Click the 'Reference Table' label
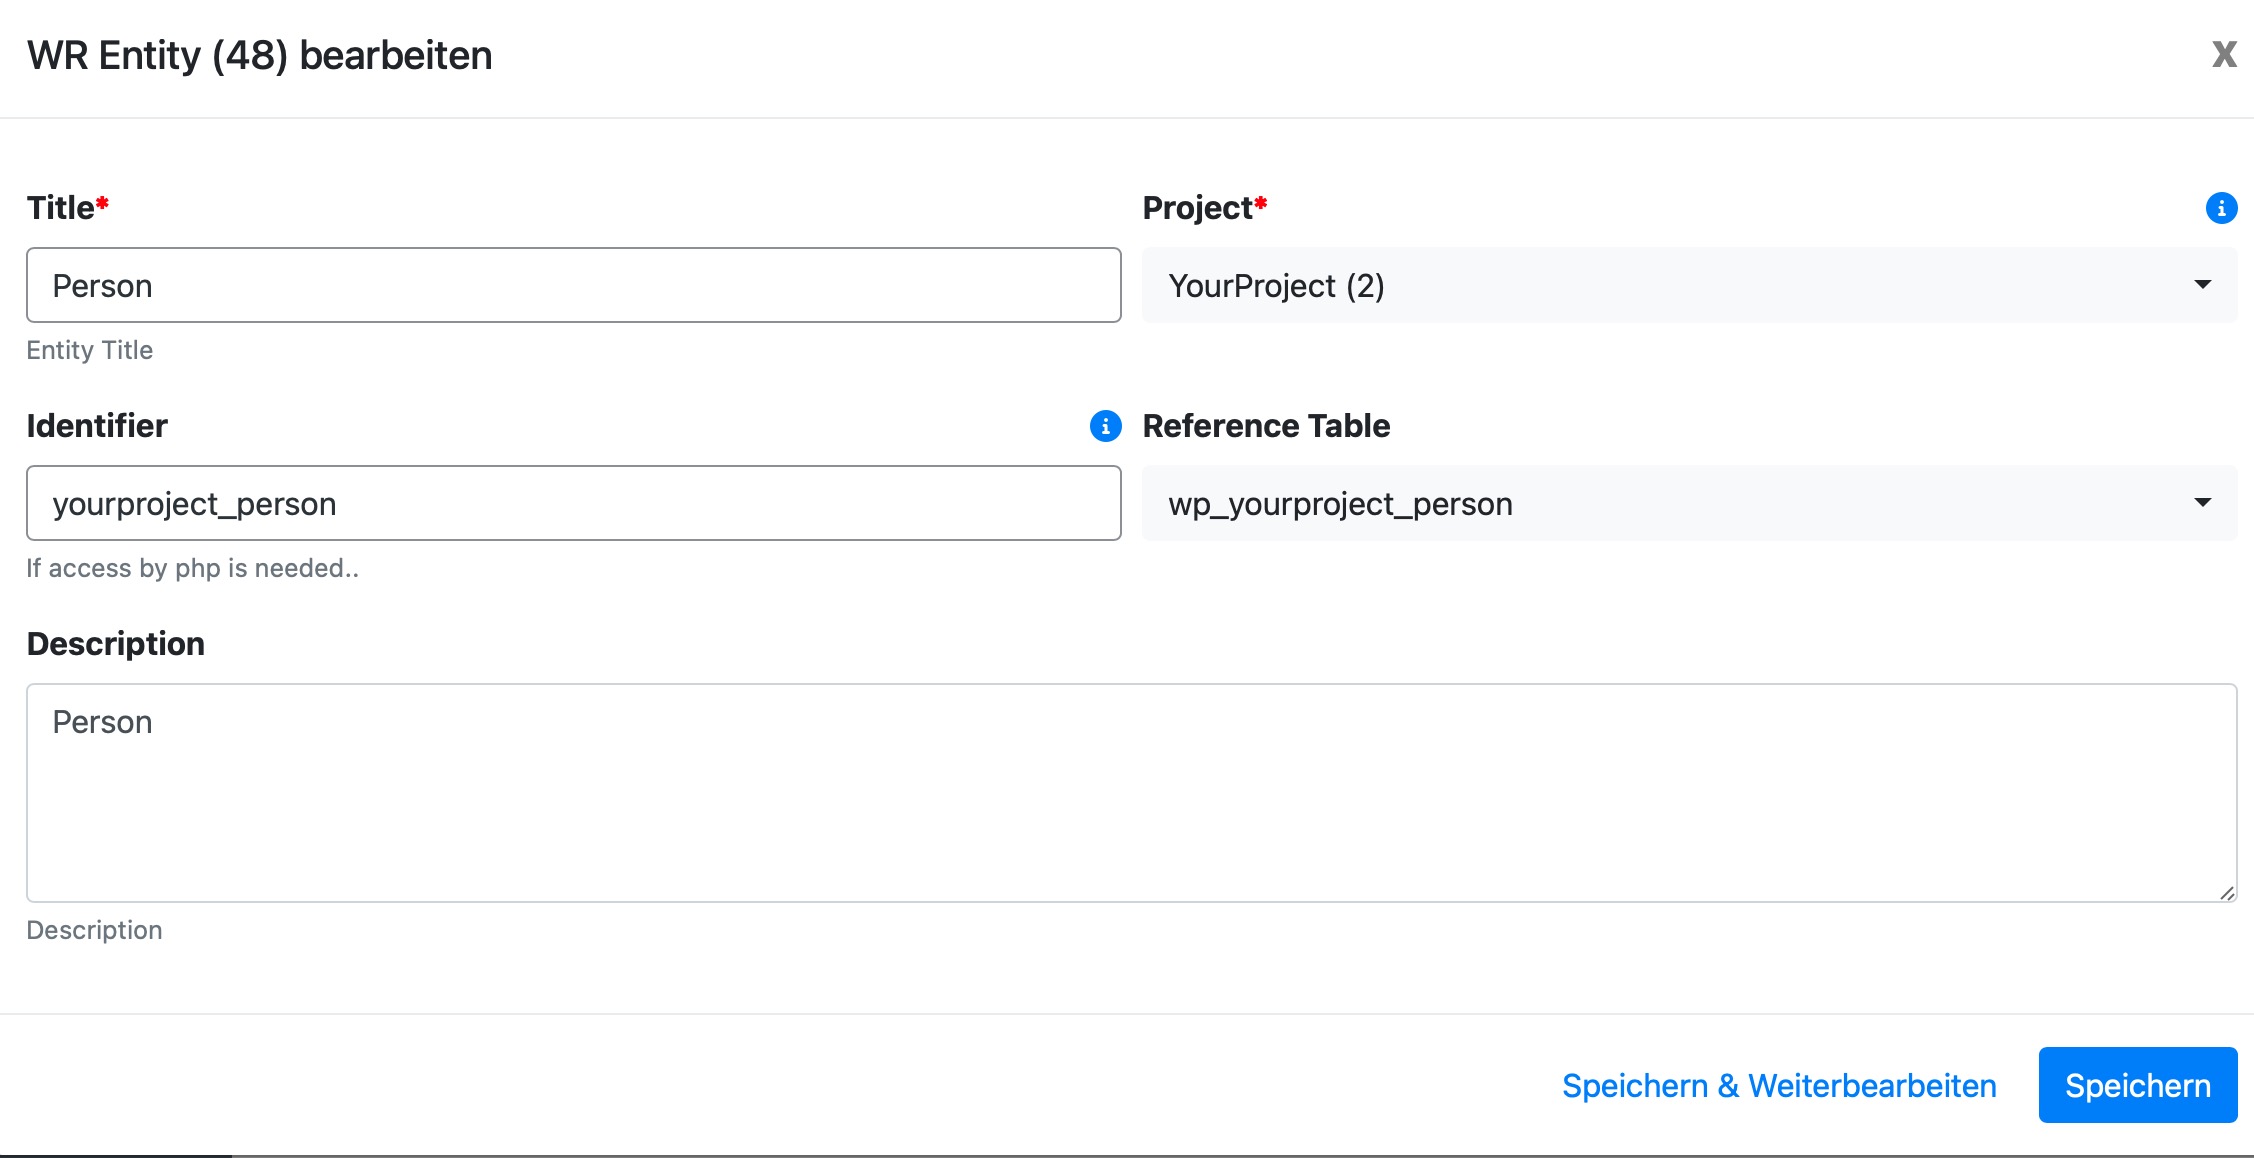Screen dimensions: 2254x1158 pyautogui.click(x=1266, y=426)
